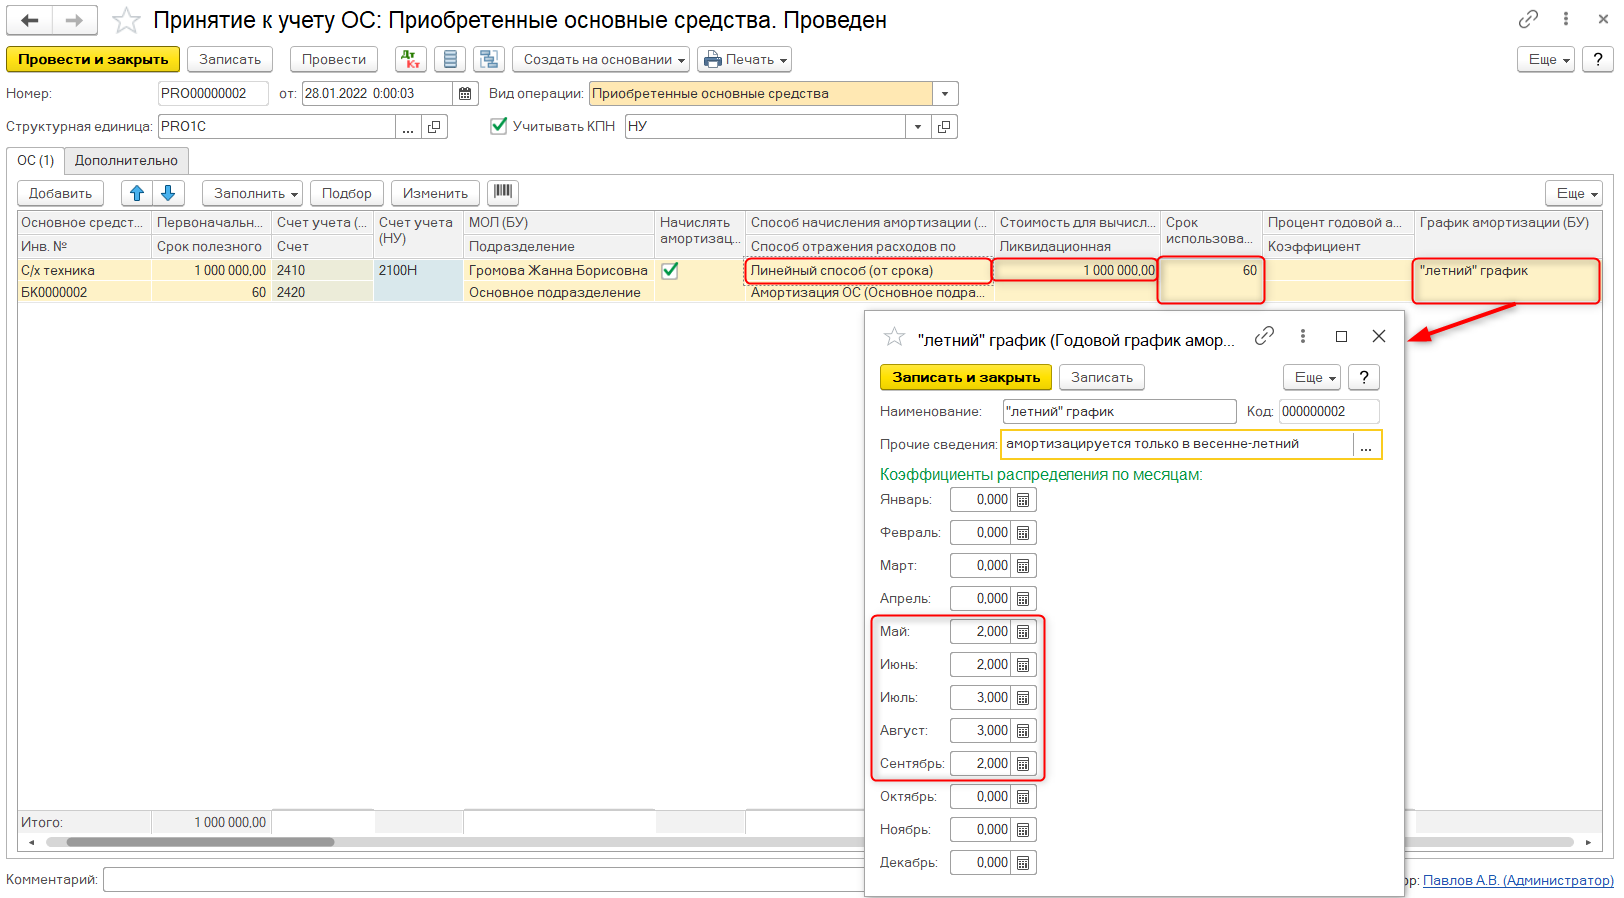Open the calendar picker next to the date

point(465,94)
